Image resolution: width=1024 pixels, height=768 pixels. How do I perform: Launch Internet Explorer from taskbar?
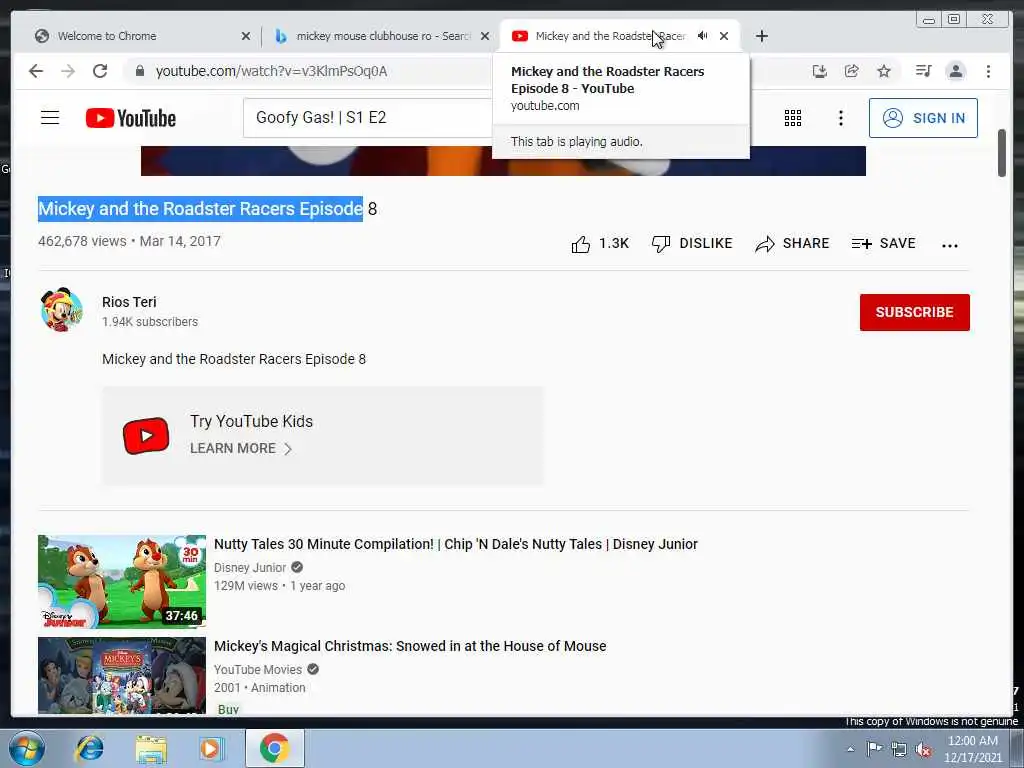[x=89, y=748]
